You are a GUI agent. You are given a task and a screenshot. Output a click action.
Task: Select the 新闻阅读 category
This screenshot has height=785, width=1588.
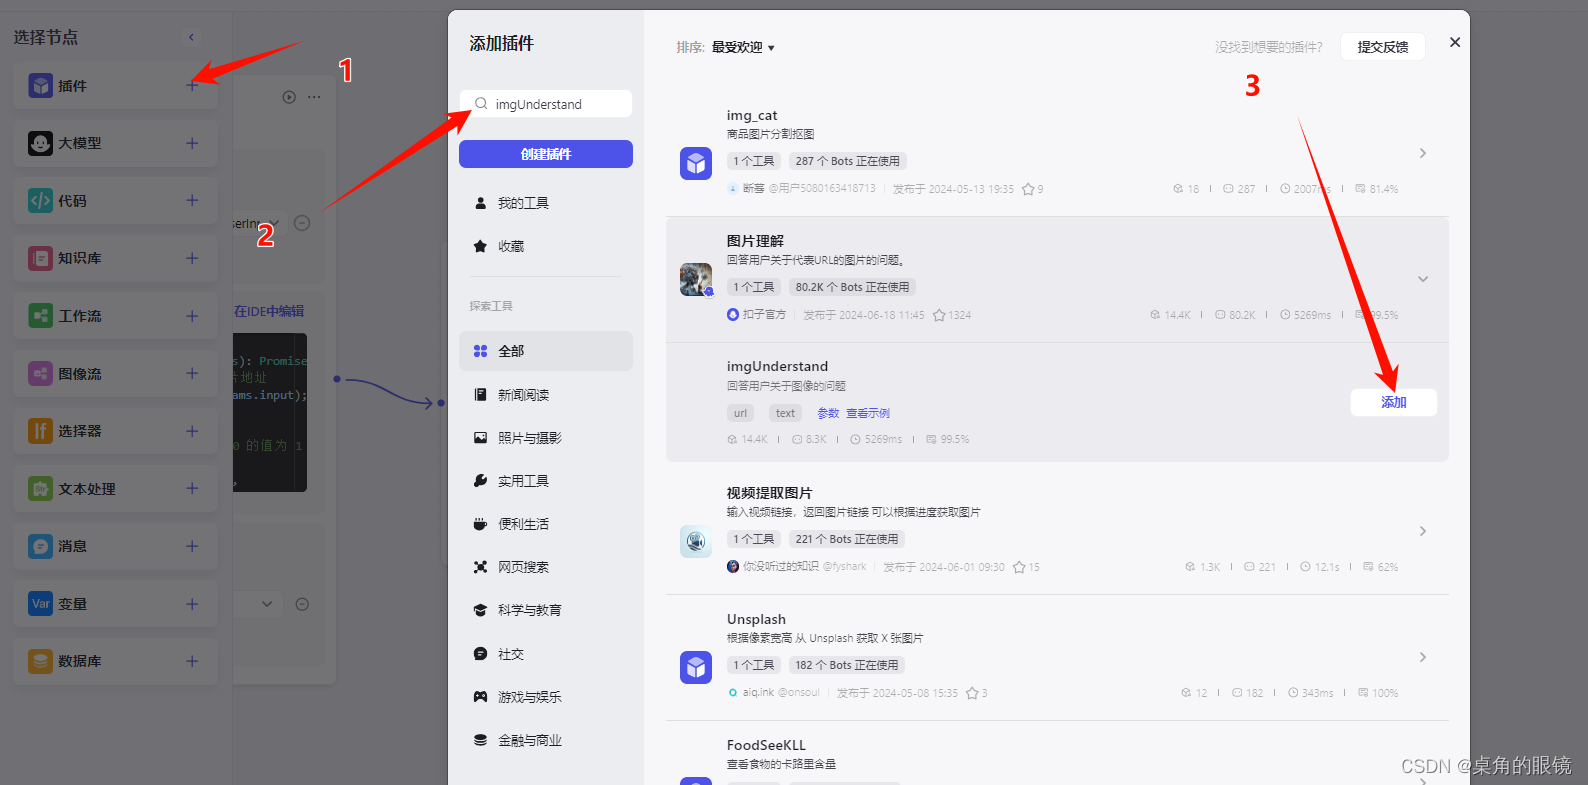point(546,395)
